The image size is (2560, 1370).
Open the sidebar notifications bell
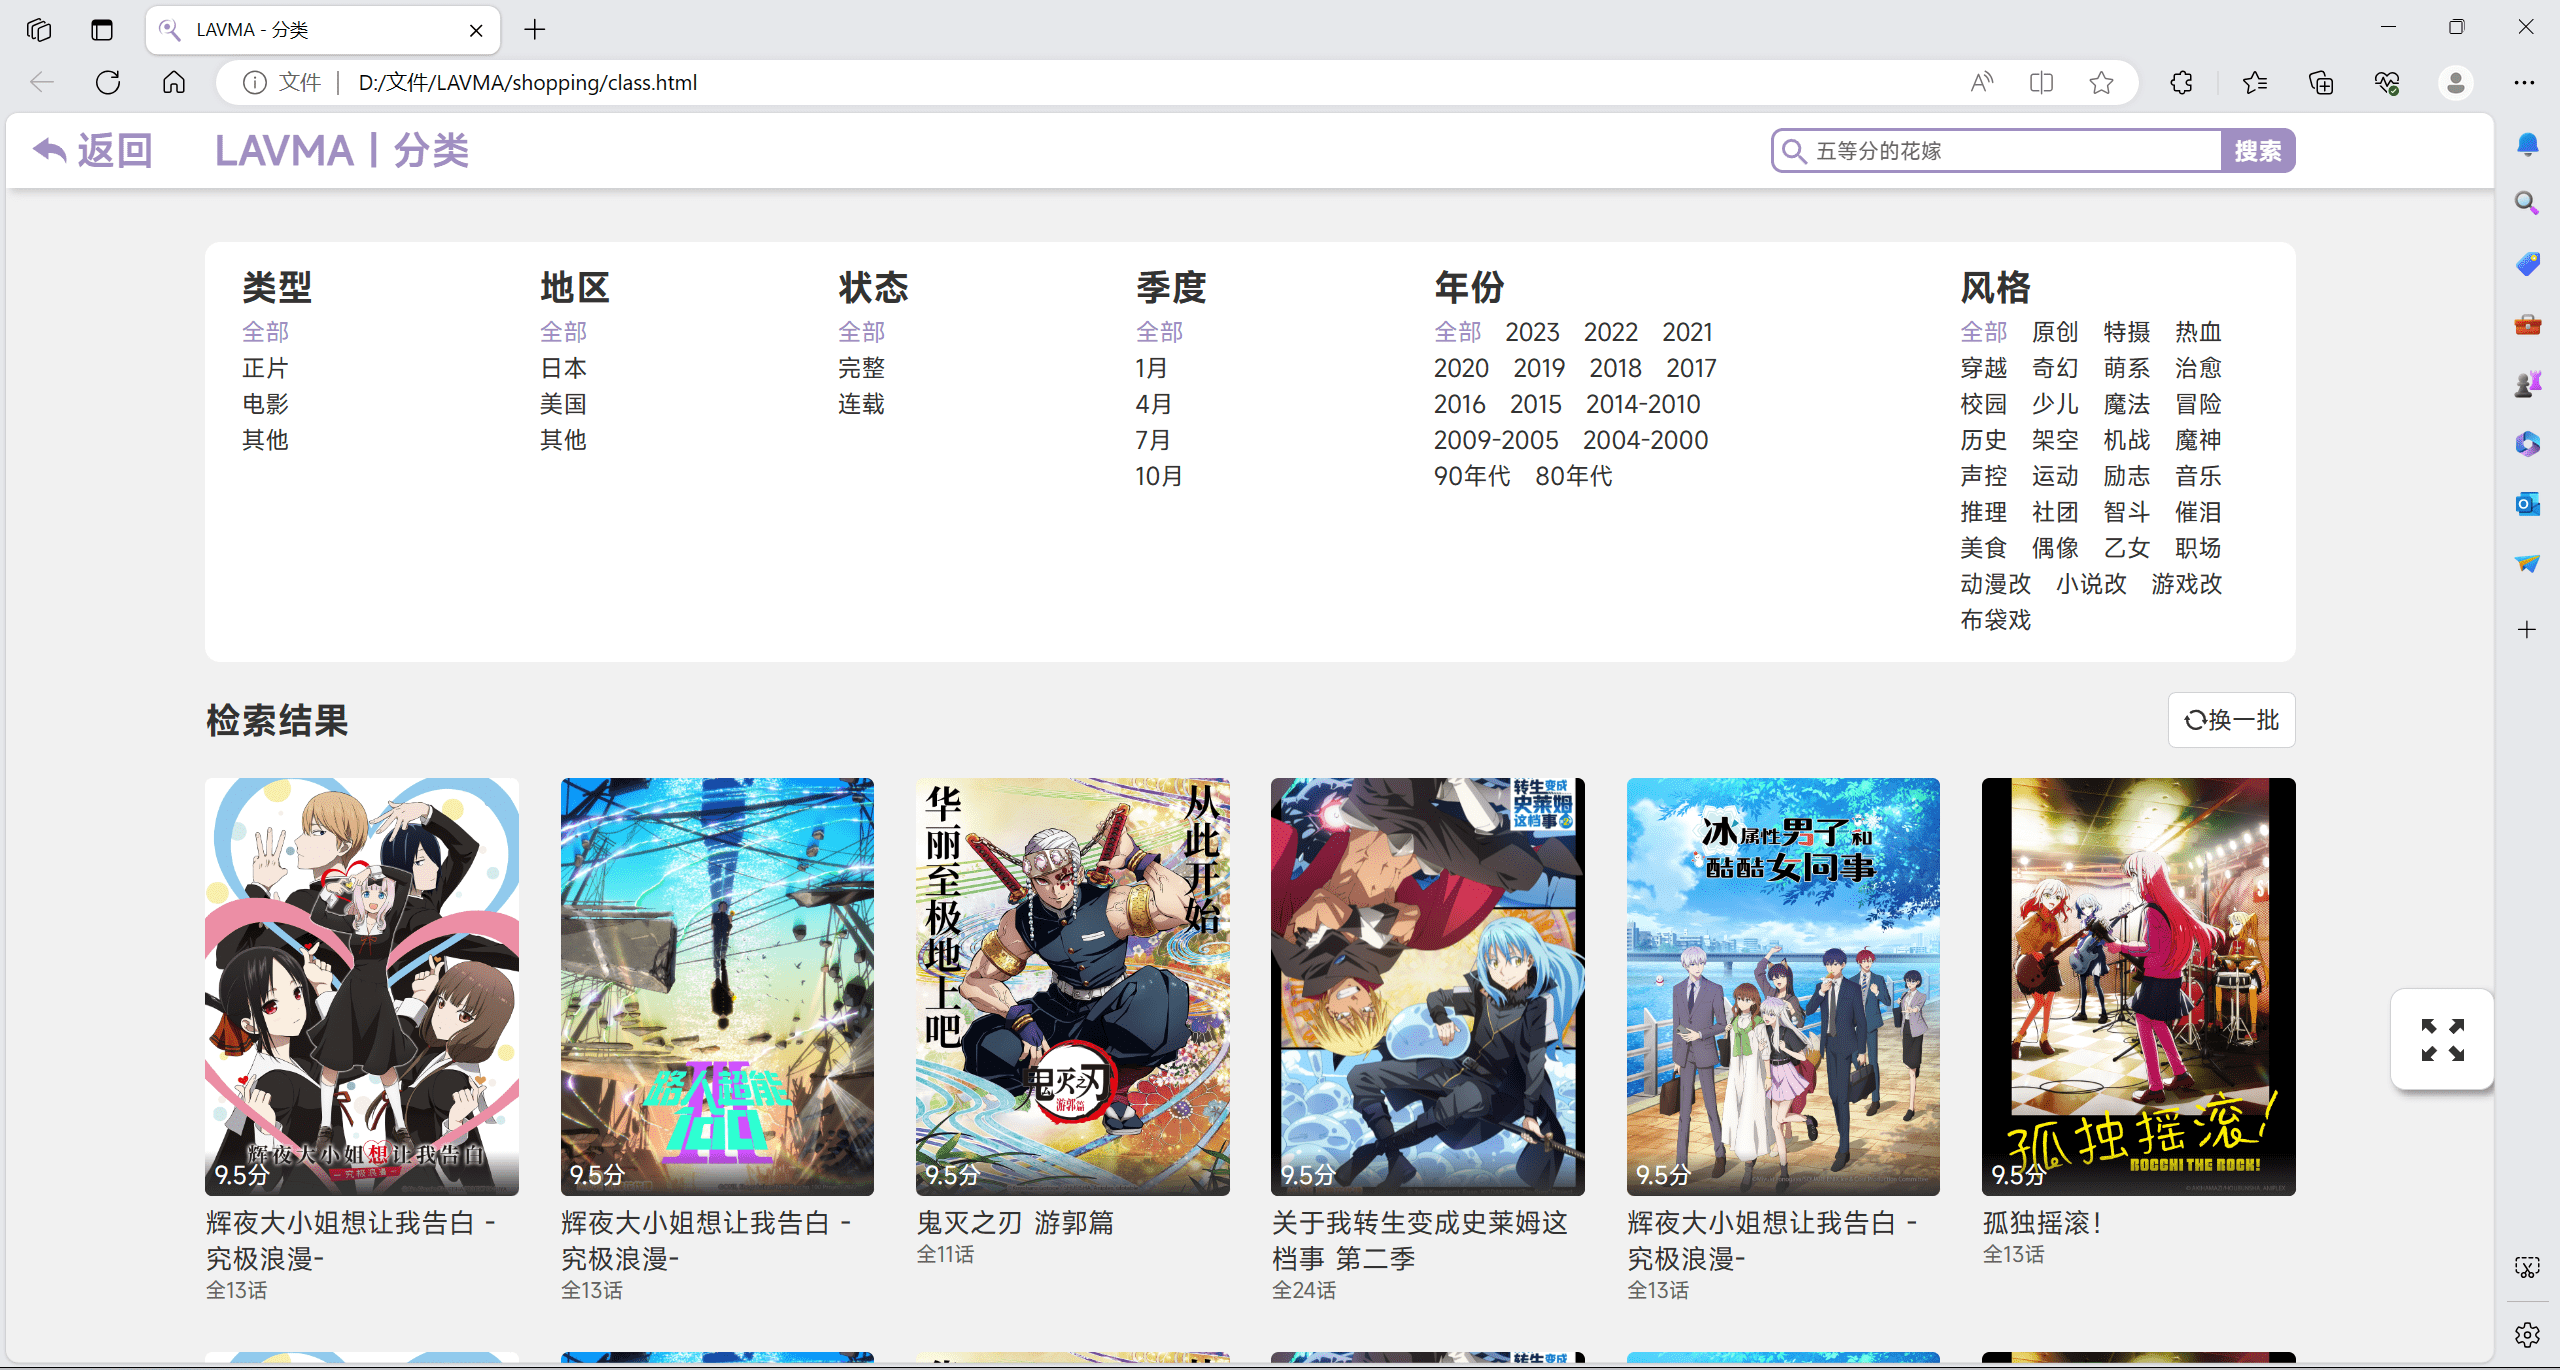tap(2527, 145)
